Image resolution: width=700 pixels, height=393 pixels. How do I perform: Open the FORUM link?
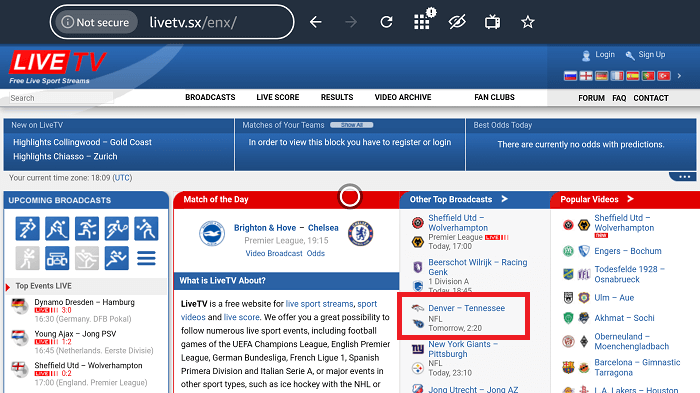592,98
